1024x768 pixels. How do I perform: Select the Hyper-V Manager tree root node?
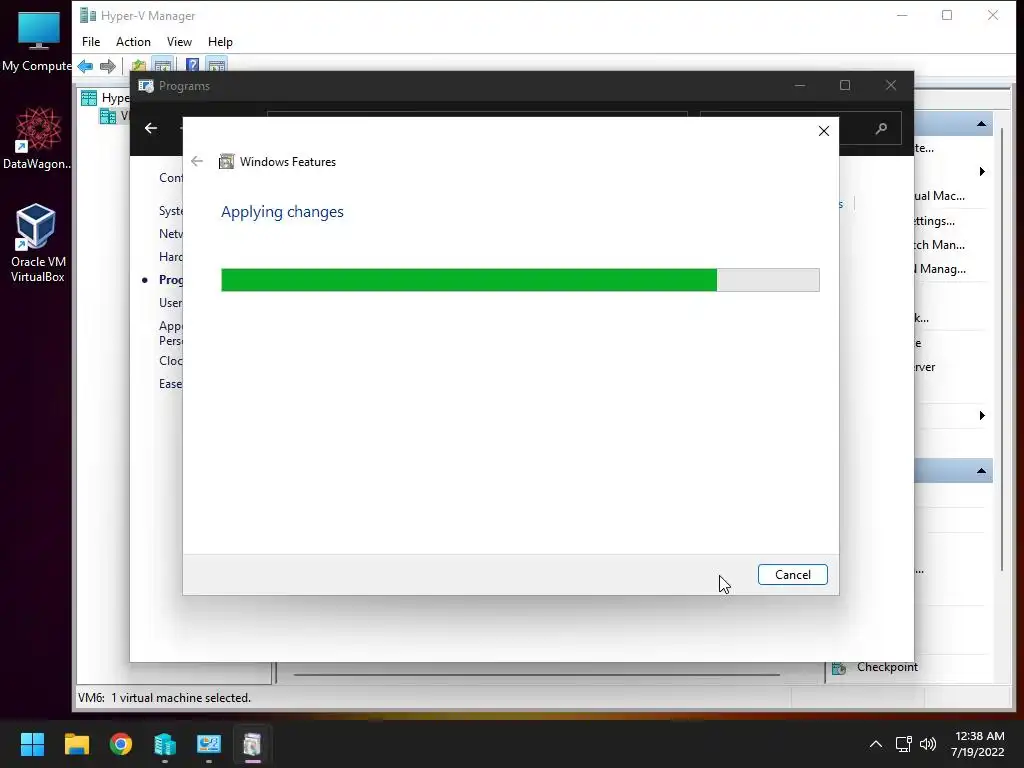[106, 98]
